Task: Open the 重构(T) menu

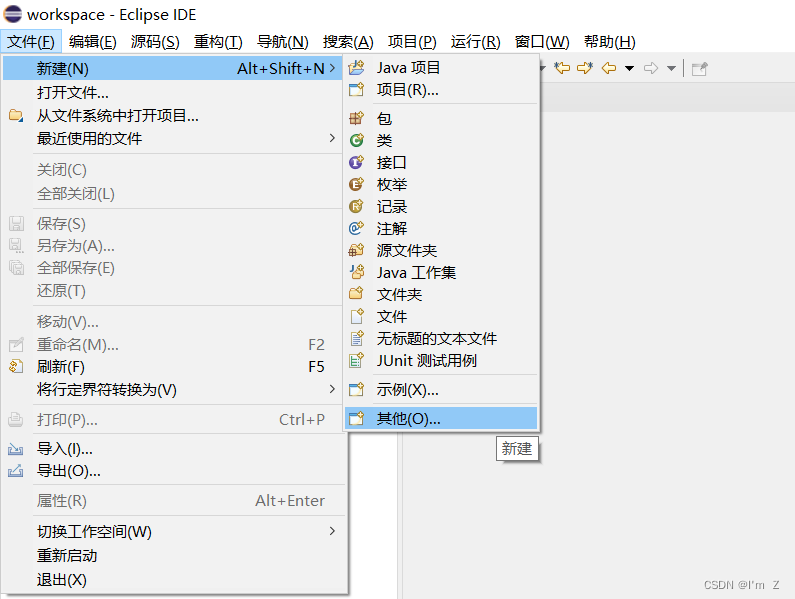Action: tap(218, 42)
